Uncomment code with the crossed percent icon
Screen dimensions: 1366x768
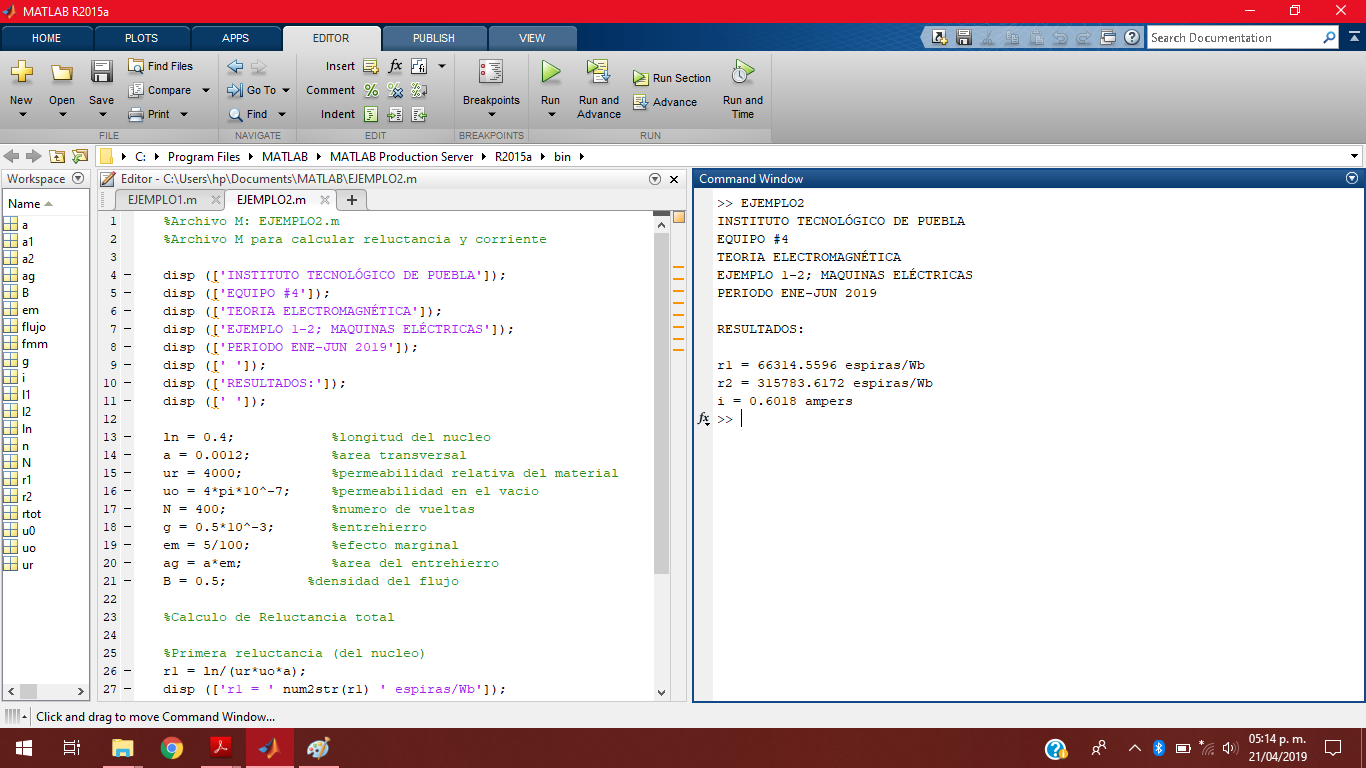coord(395,90)
